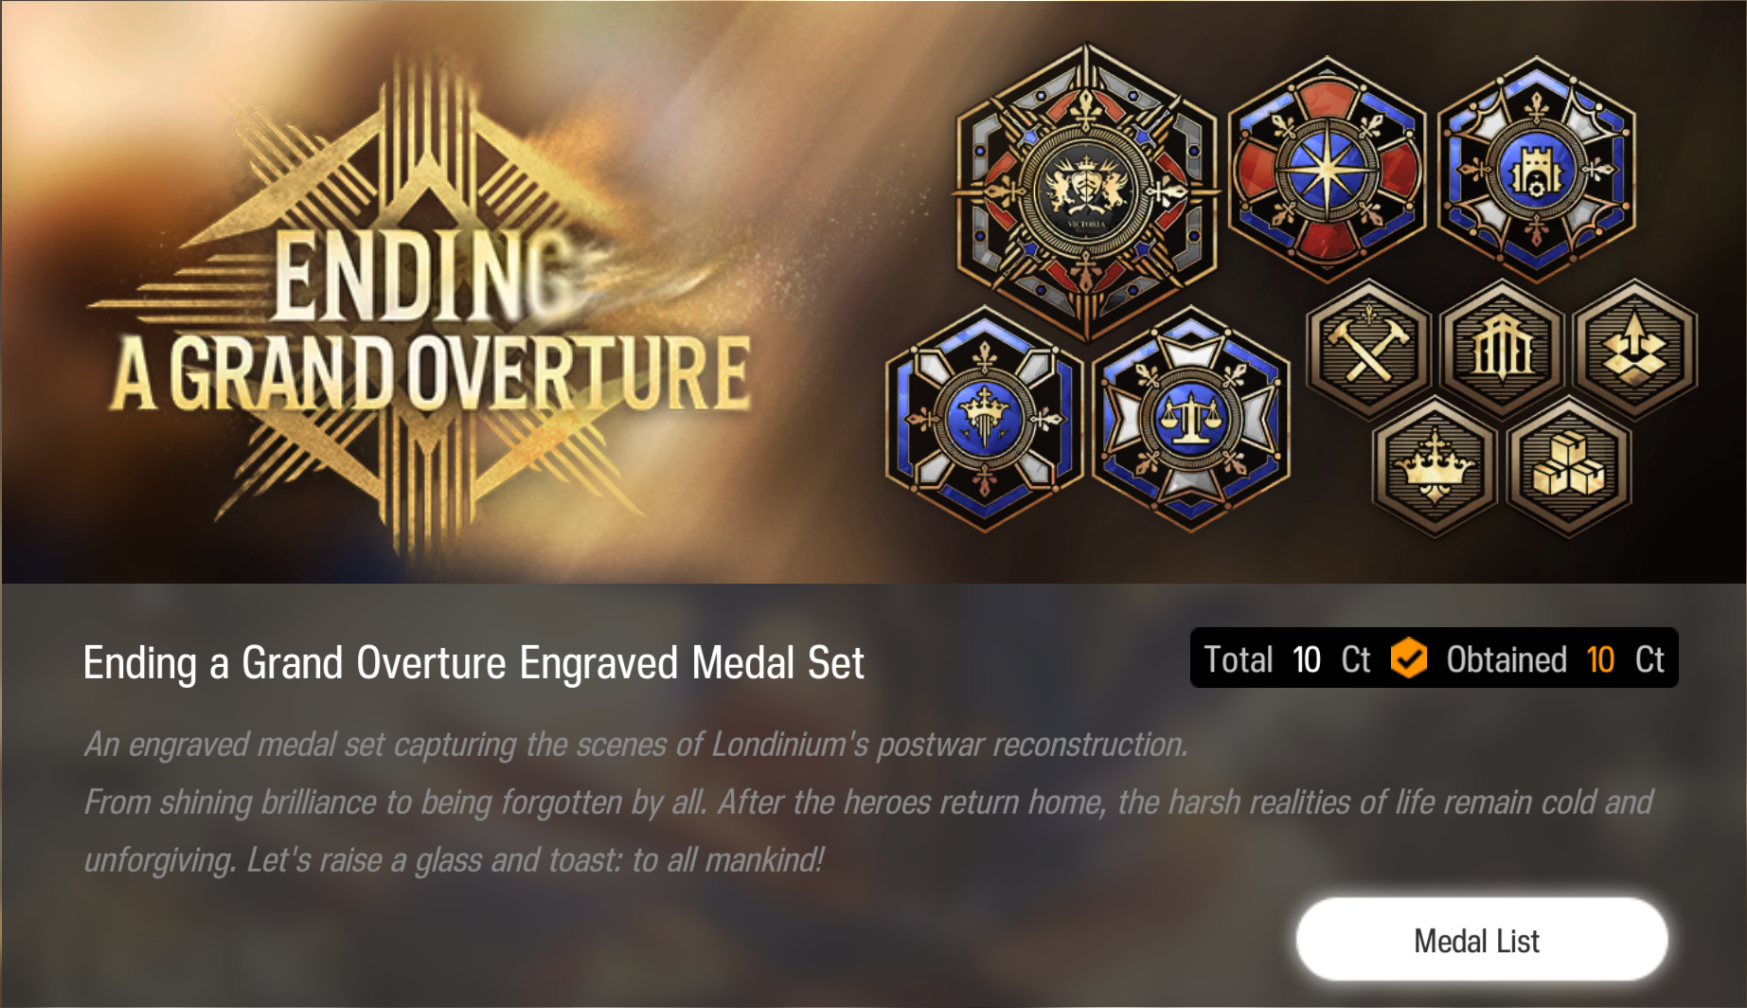Screen dimensions: 1747x1008
Task: Select the blue scales of justice medal
Action: pos(1190,419)
